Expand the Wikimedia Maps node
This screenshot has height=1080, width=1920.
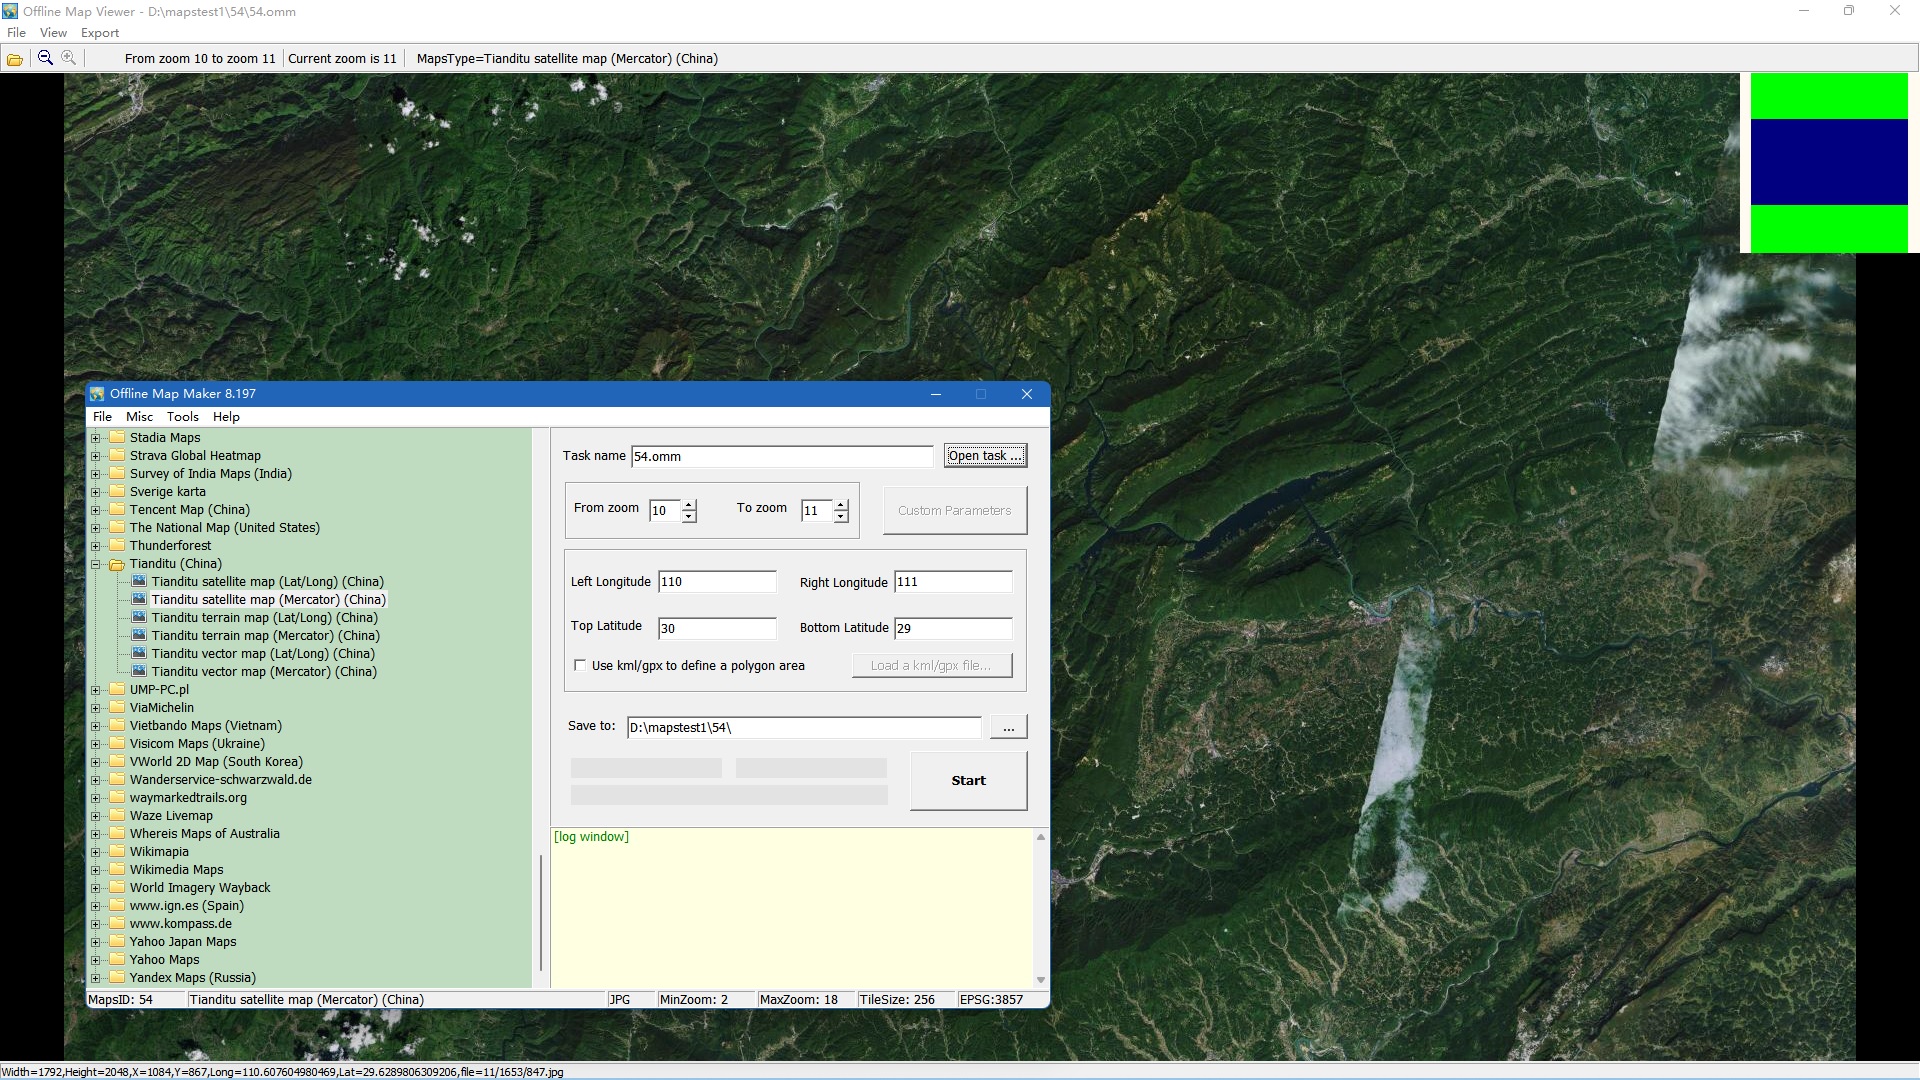point(96,870)
